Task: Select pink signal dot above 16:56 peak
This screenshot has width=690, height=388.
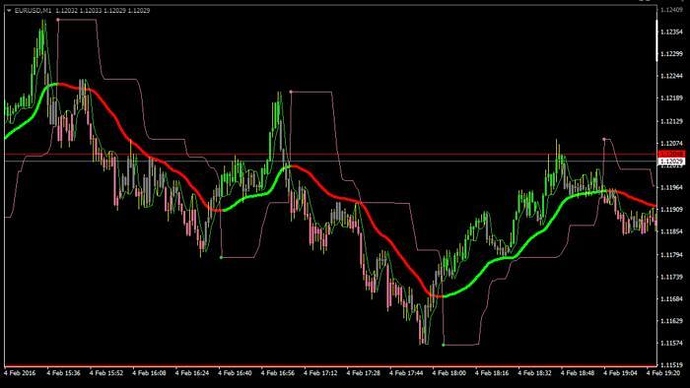Action: (291, 92)
